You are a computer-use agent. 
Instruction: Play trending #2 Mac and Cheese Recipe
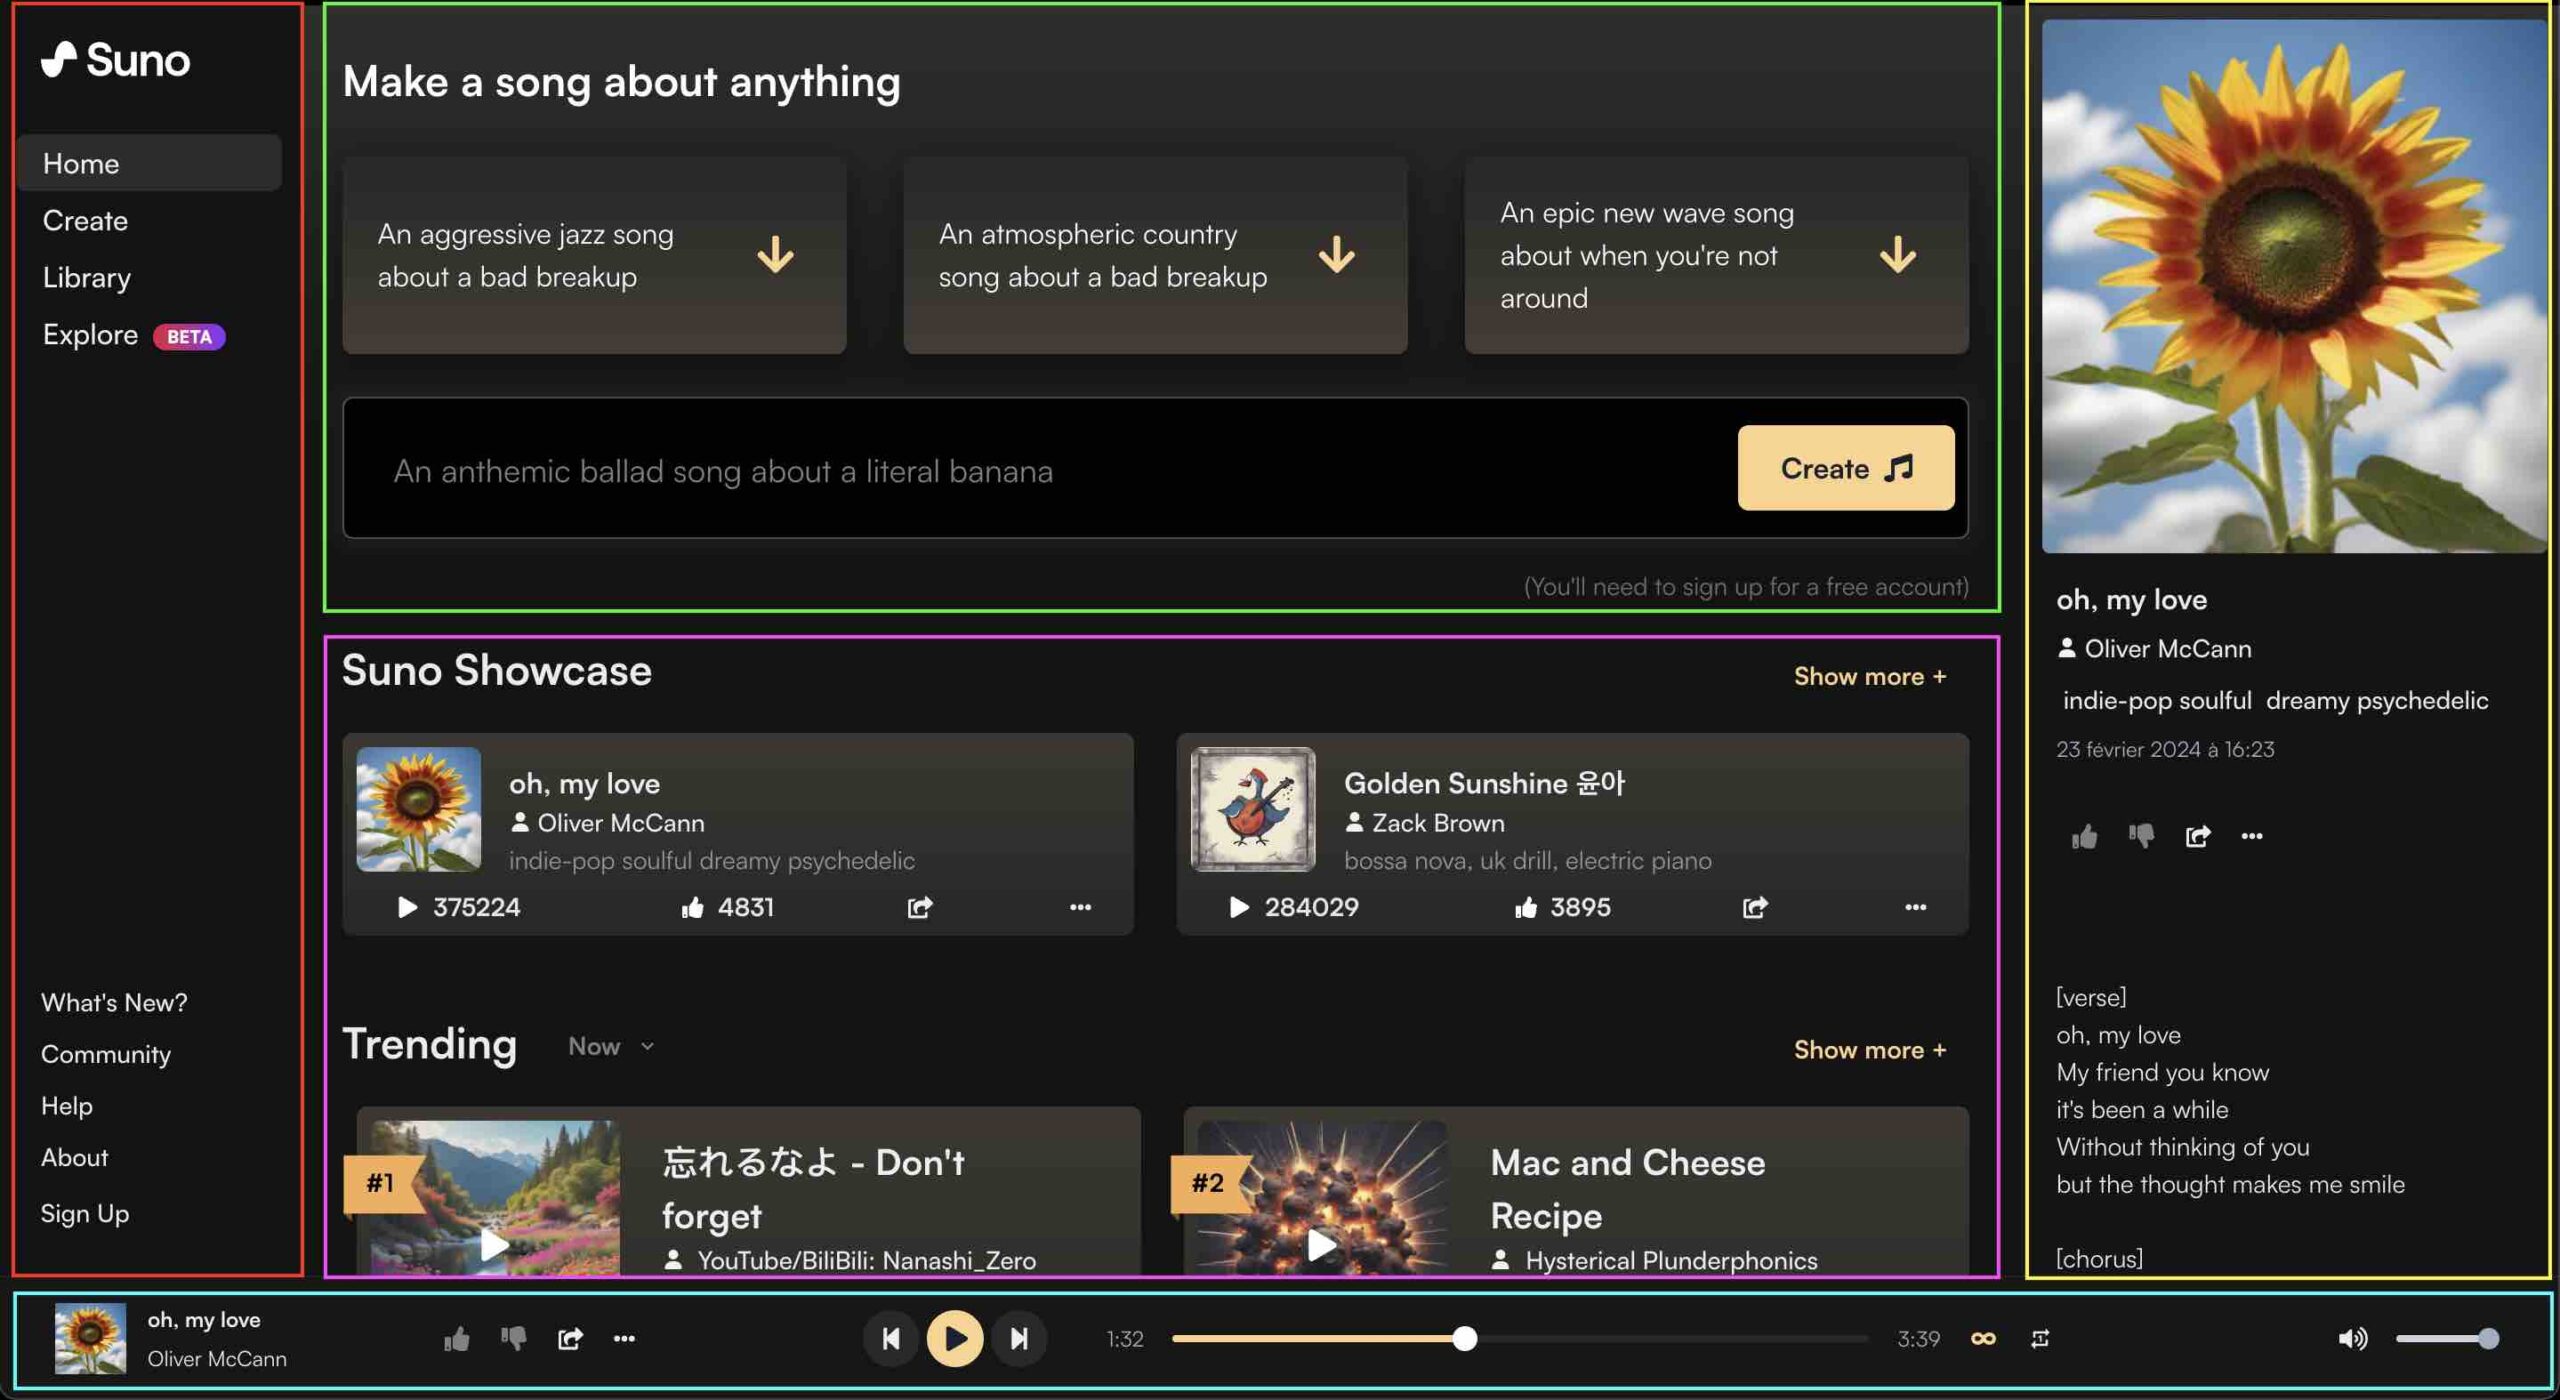click(x=1322, y=1245)
